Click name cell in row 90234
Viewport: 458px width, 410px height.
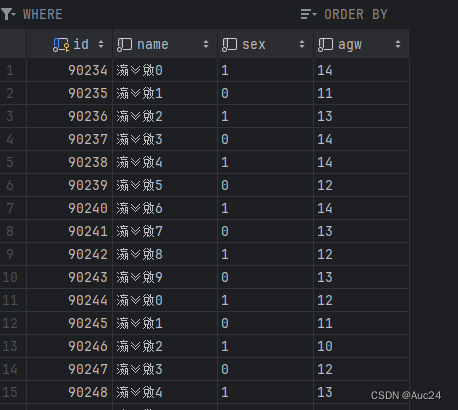(165, 70)
